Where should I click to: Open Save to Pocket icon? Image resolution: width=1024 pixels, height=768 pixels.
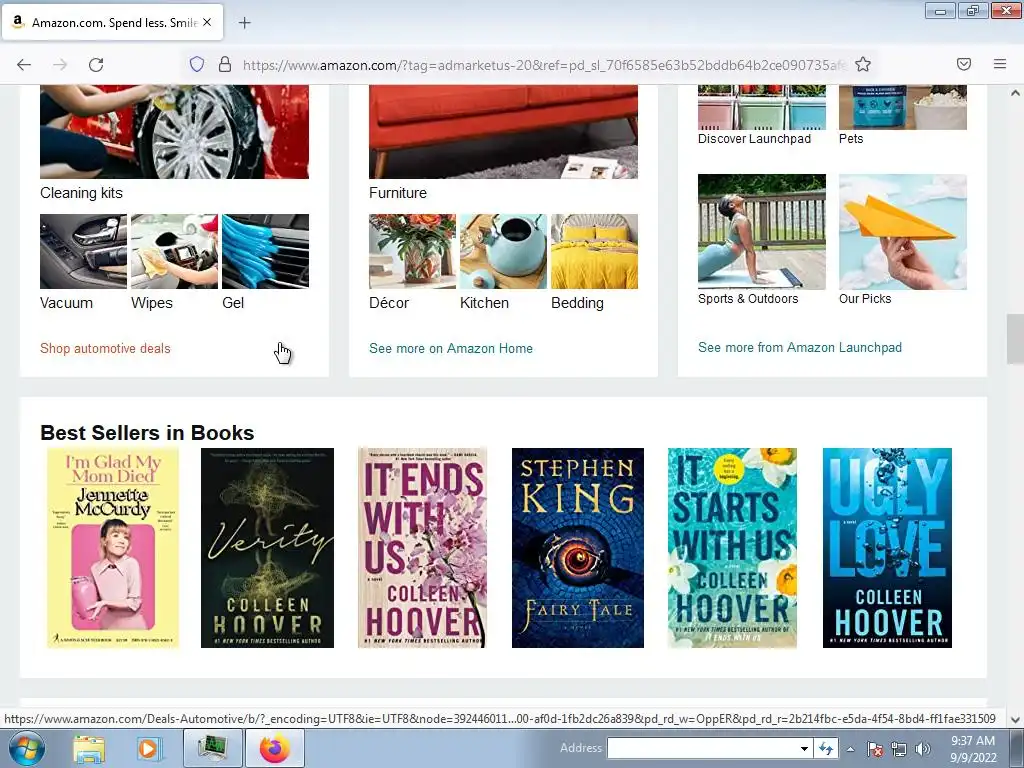pos(964,64)
